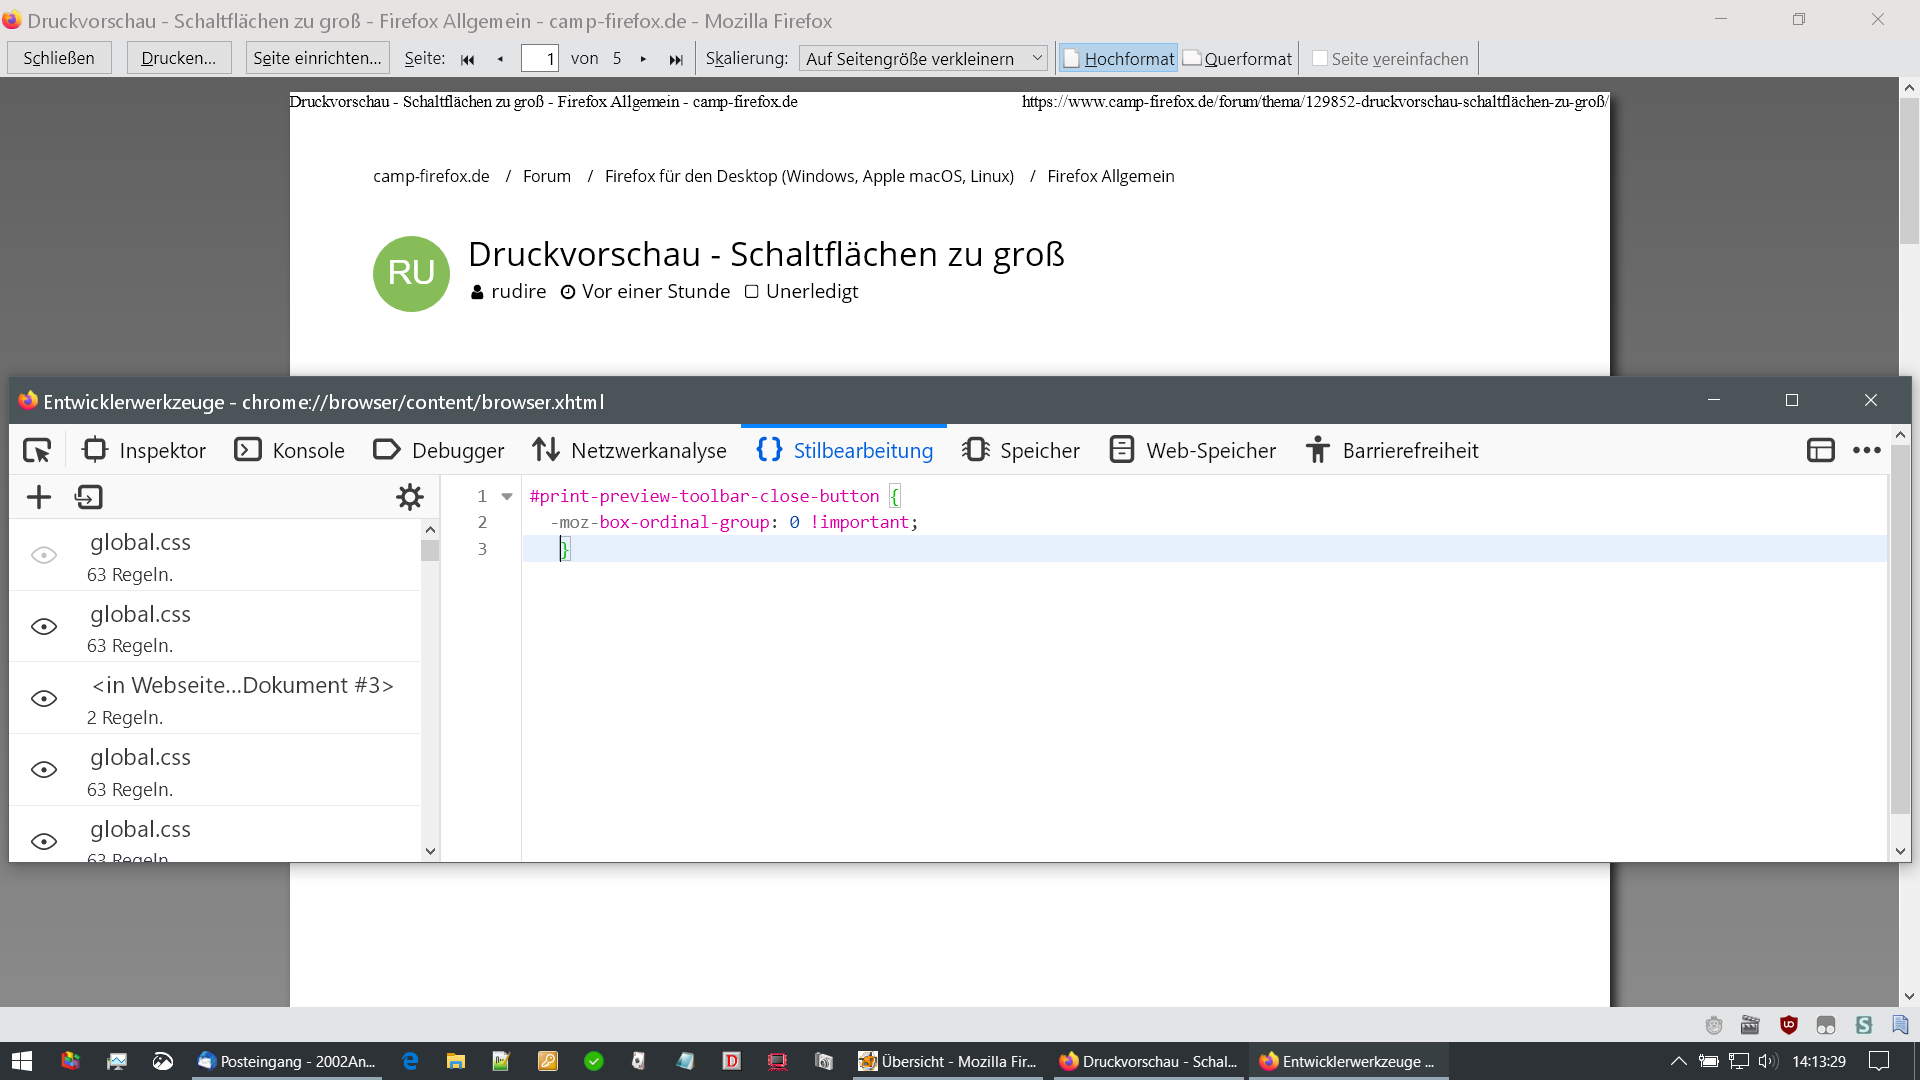Image resolution: width=1920 pixels, height=1080 pixels.
Task: Jump to last page in print preview
Action: coord(676,59)
